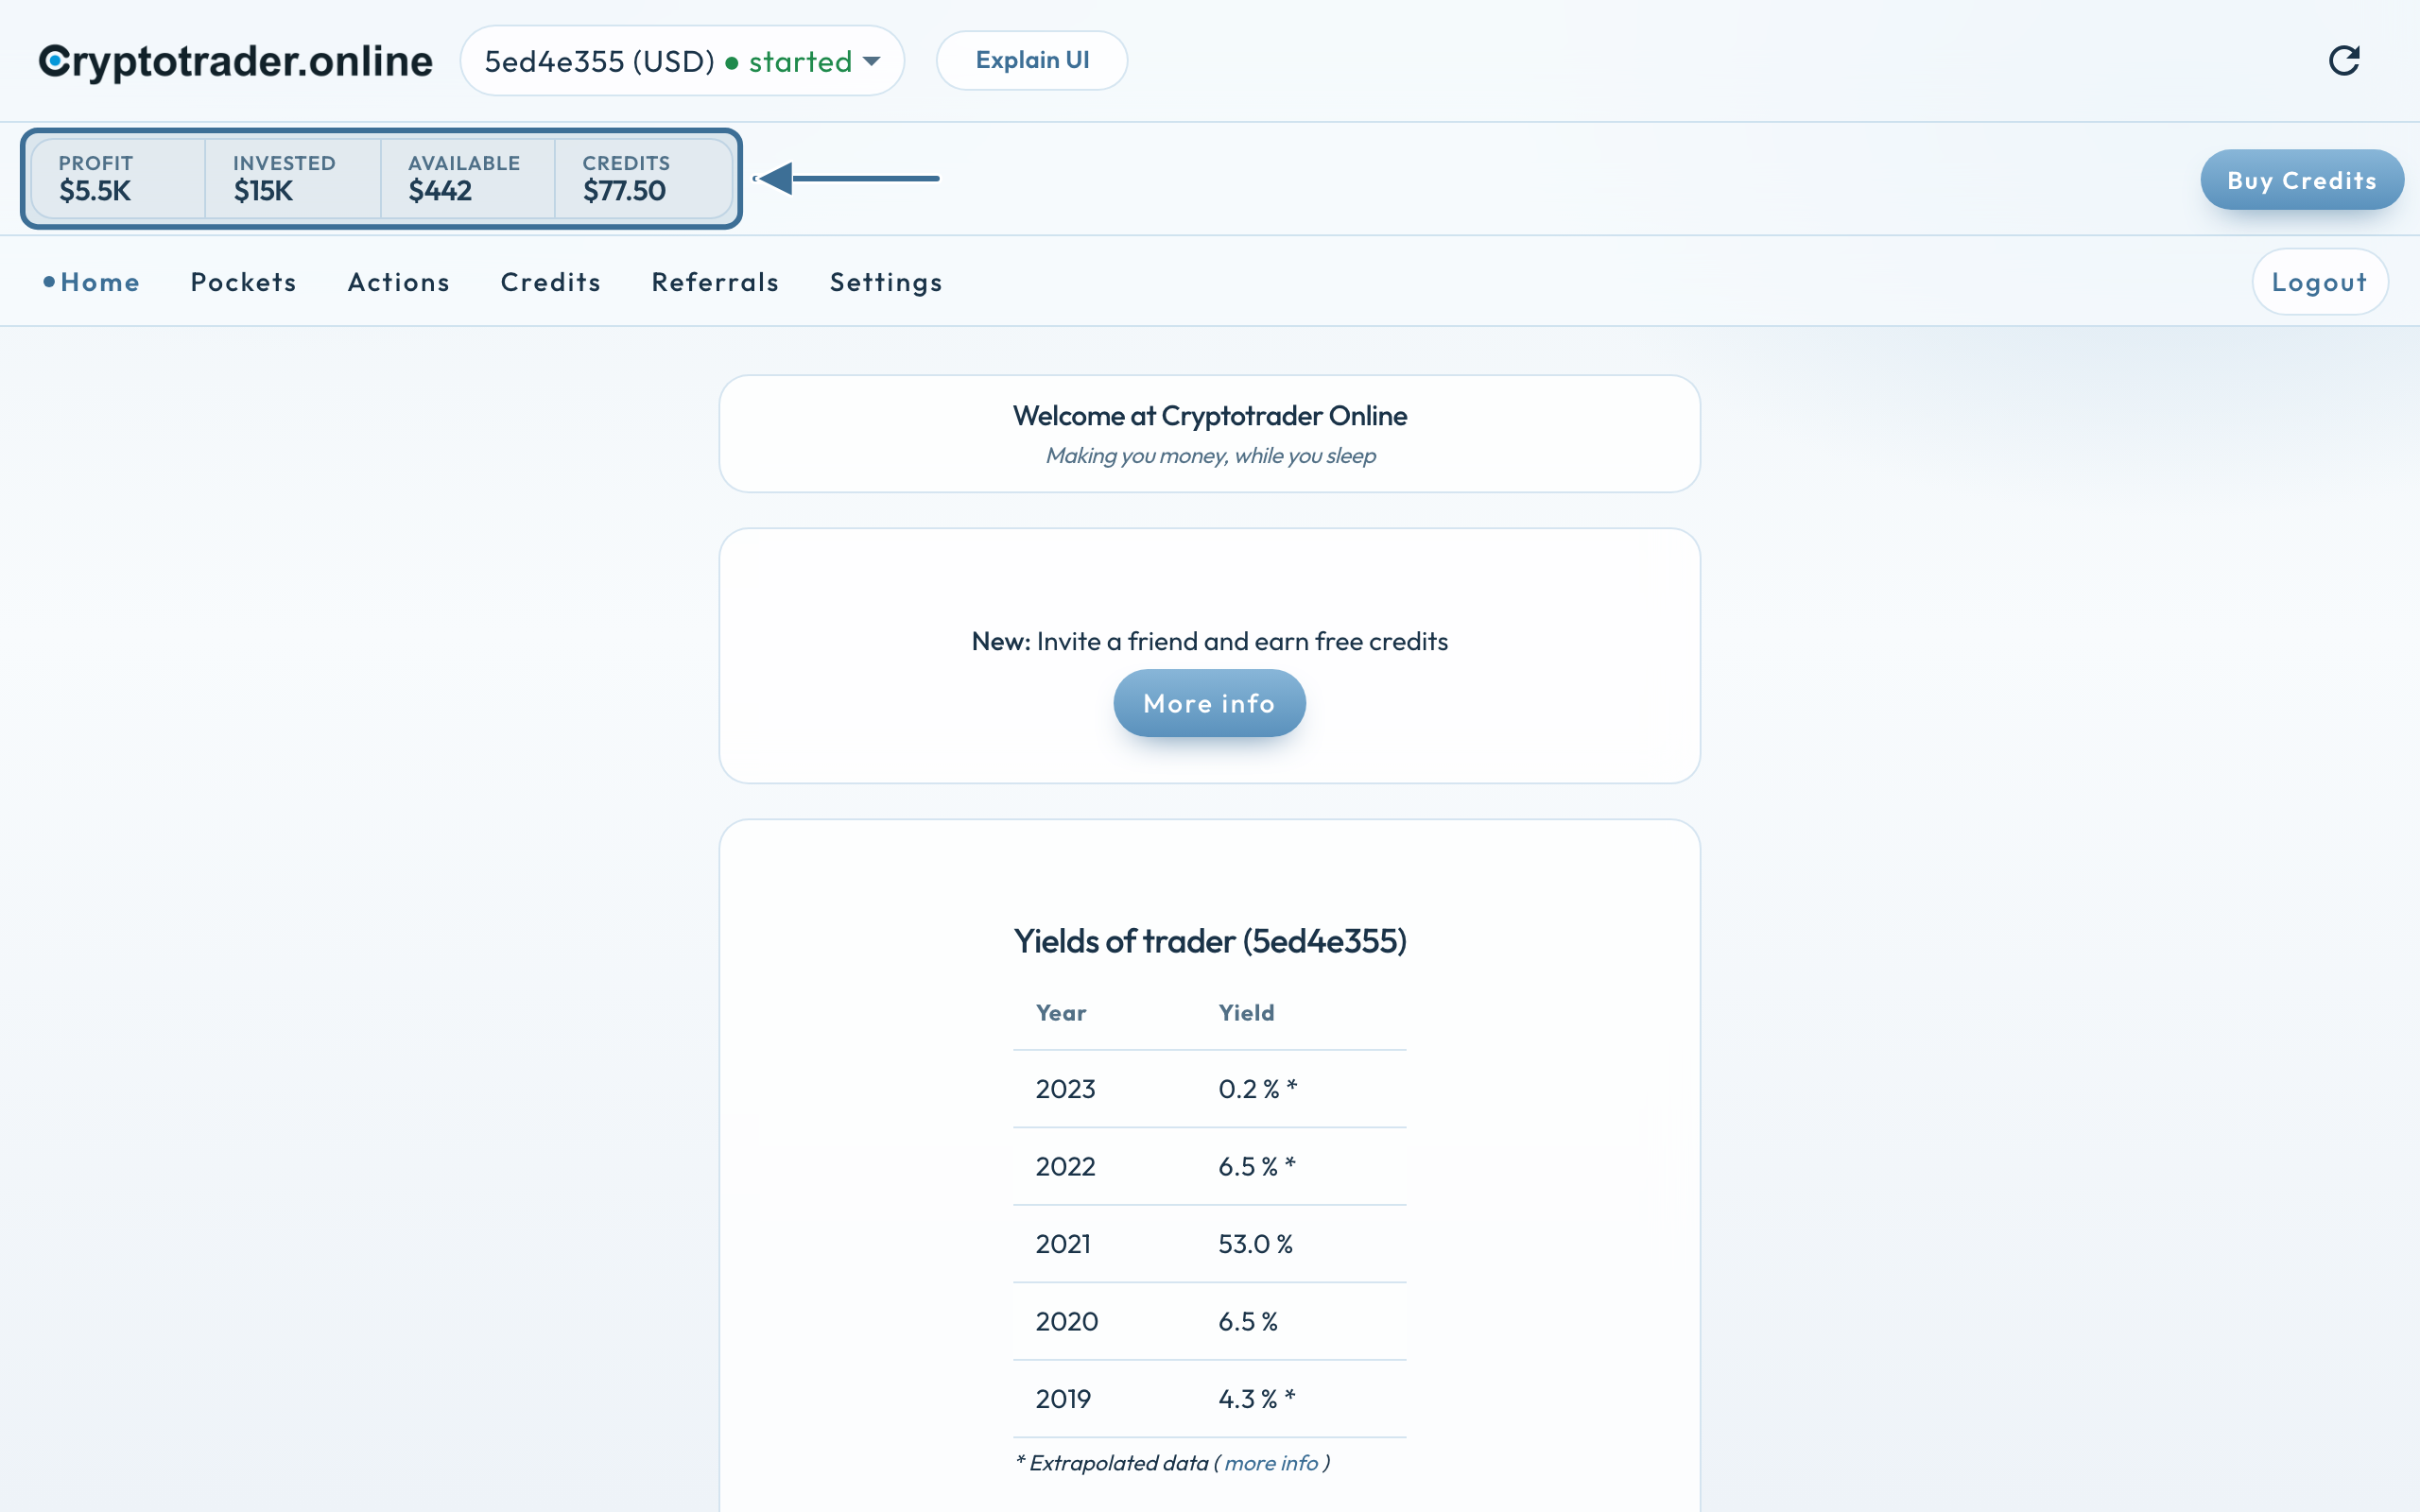Open the Home tab

tap(92, 282)
